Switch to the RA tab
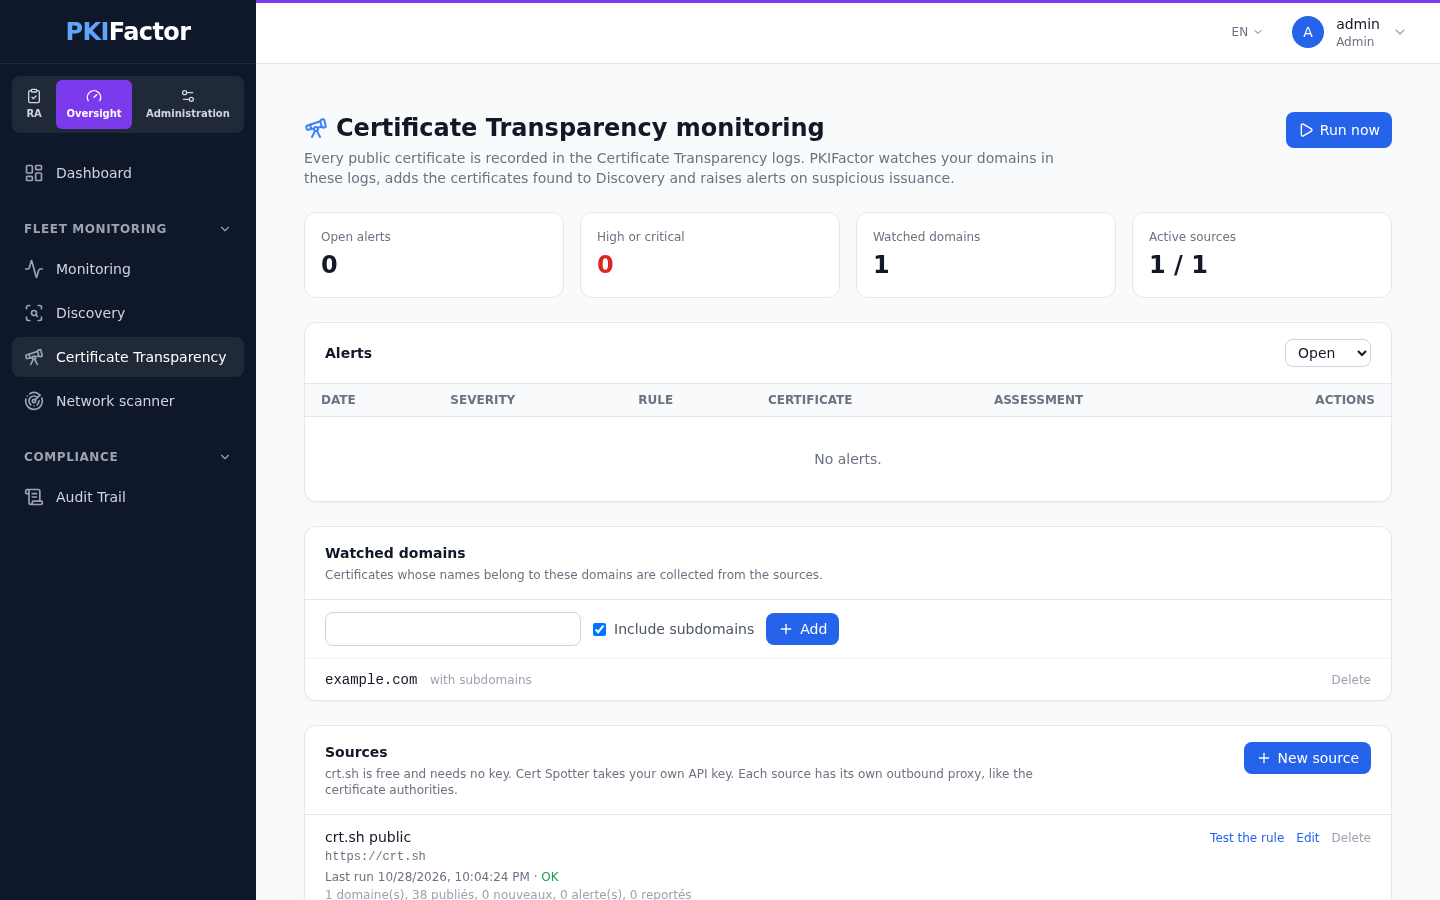The image size is (1440, 900). coord(34,104)
